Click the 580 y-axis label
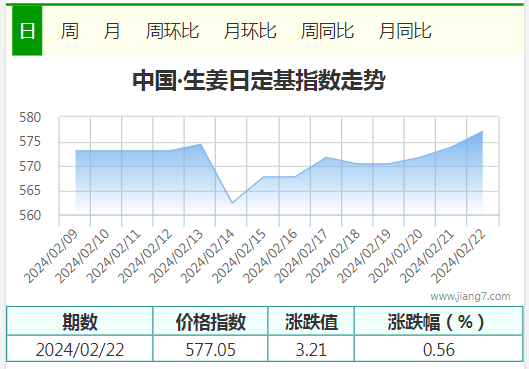529x369 pixels. pyautogui.click(x=30, y=117)
